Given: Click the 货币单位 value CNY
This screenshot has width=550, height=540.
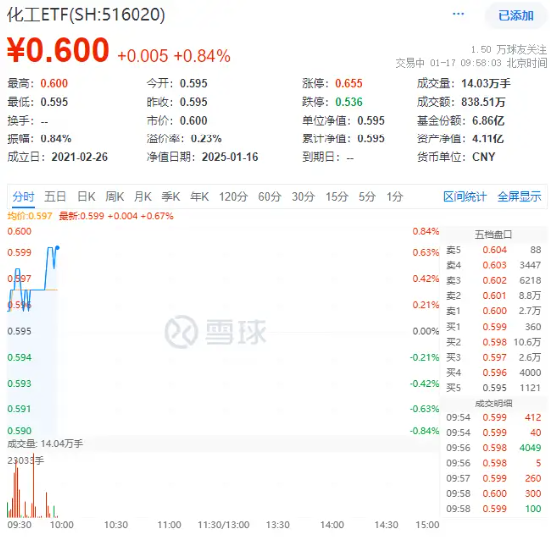Looking at the screenshot, I should pos(483,157).
